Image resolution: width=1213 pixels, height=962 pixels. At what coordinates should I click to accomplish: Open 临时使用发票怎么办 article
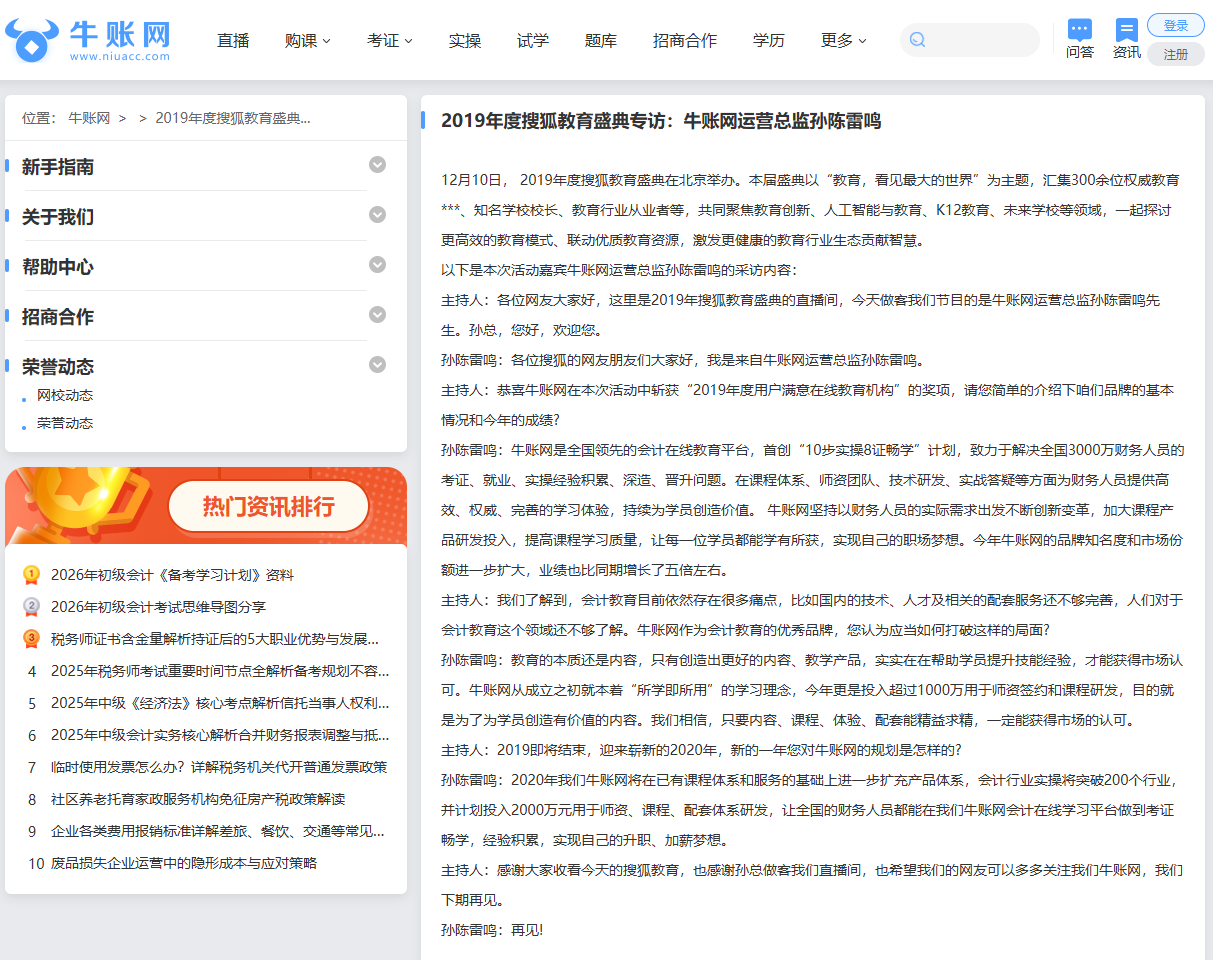pyautogui.click(x=219, y=767)
